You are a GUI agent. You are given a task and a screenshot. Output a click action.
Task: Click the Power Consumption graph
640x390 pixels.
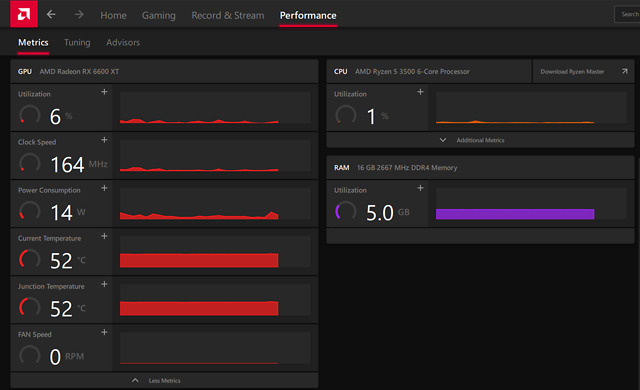215,204
